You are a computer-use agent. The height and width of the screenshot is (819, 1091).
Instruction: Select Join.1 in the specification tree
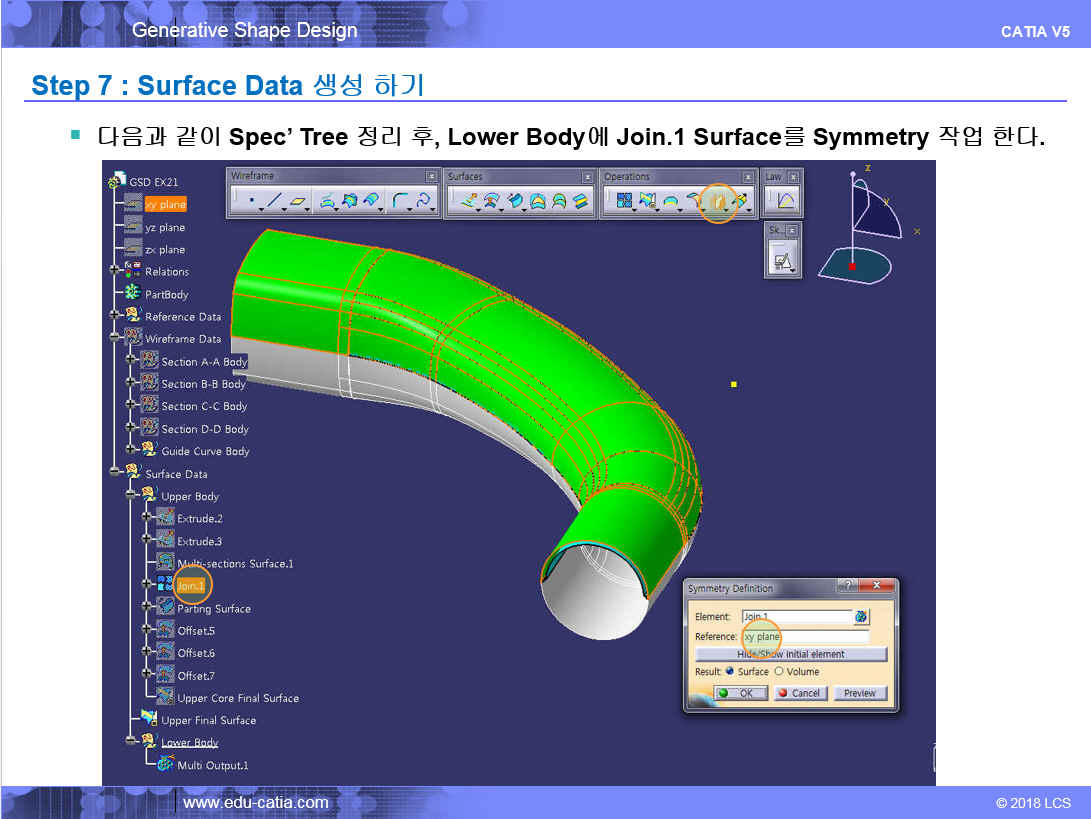click(190, 585)
